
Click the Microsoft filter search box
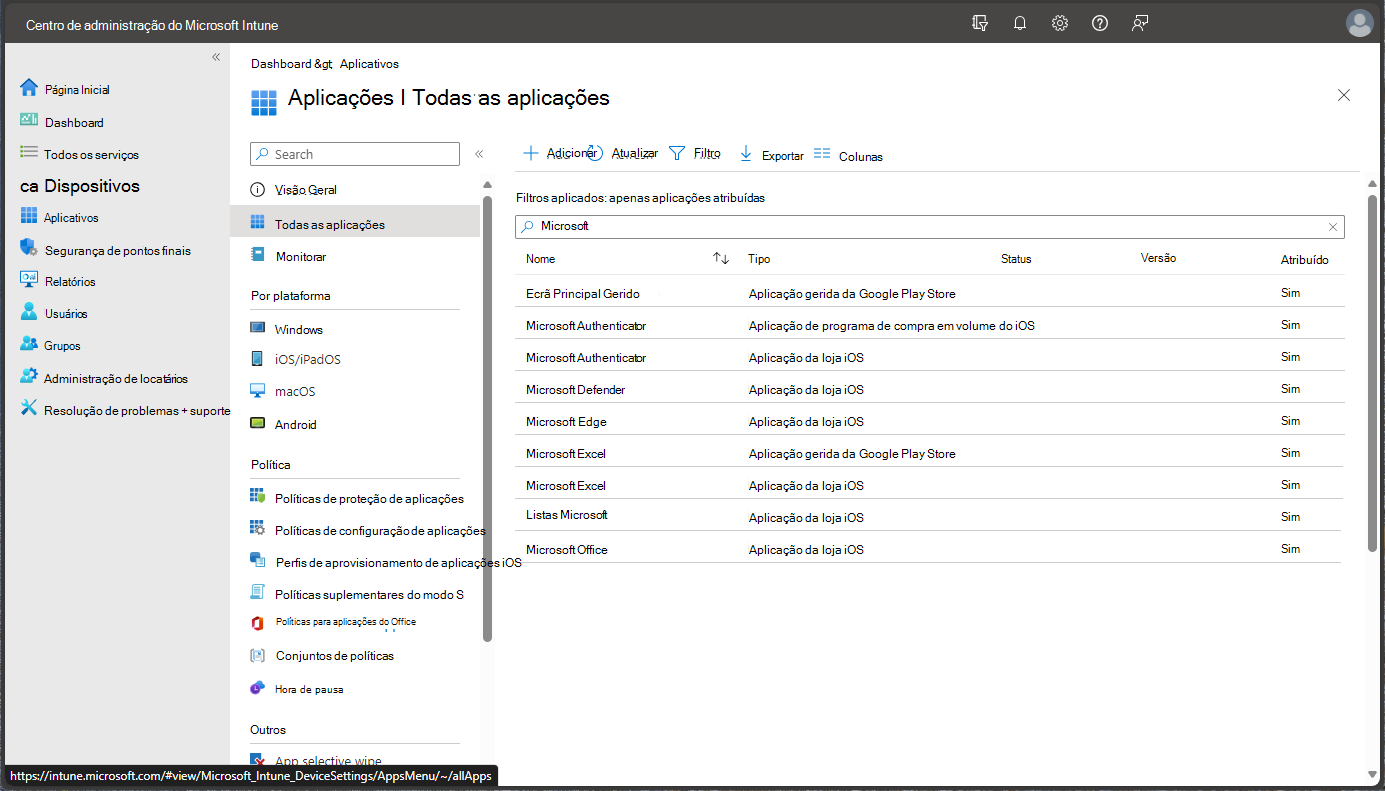click(930, 227)
